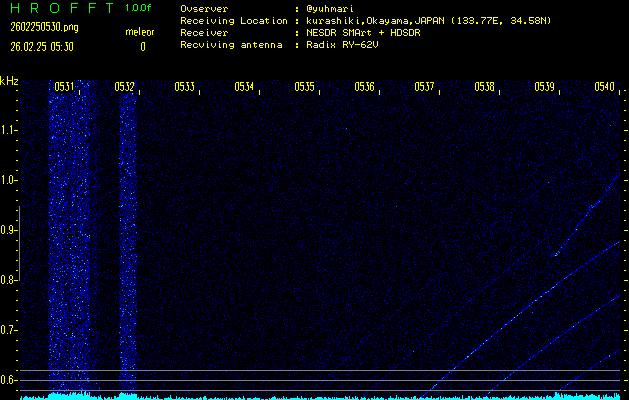Viewport: 629px width, 400px height.
Task: Click the kHz axis unit label
Action: 9,81
